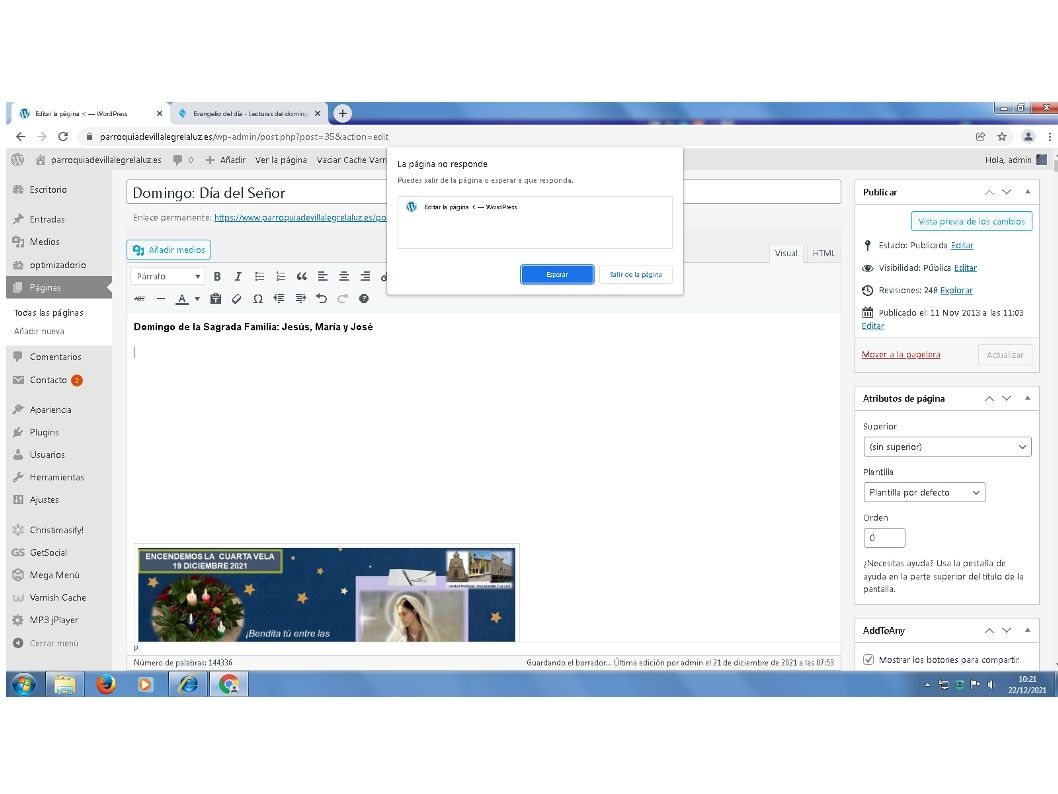The height and width of the screenshot is (794, 1058).
Task: Open Varnish Cache in the sidebar
Action: [x=59, y=598]
